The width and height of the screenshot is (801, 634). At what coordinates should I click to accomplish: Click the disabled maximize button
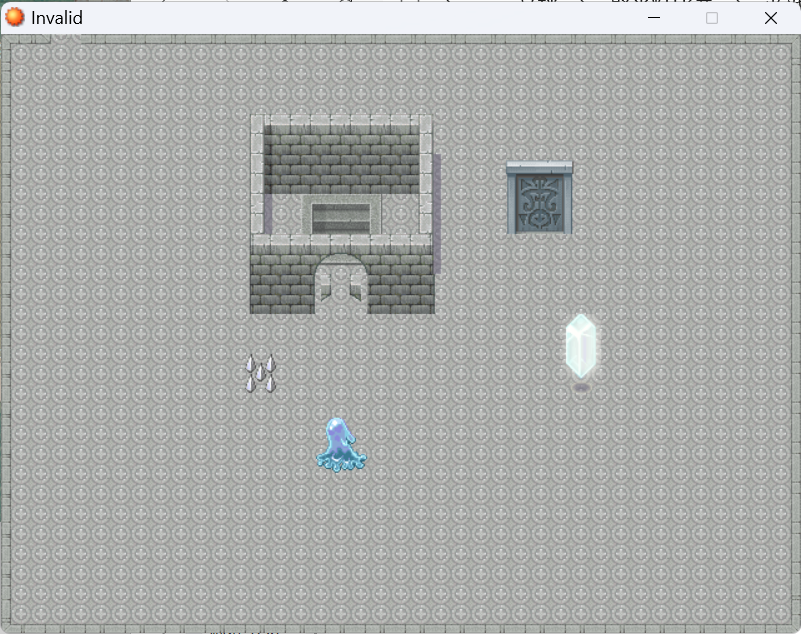(x=712, y=18)
